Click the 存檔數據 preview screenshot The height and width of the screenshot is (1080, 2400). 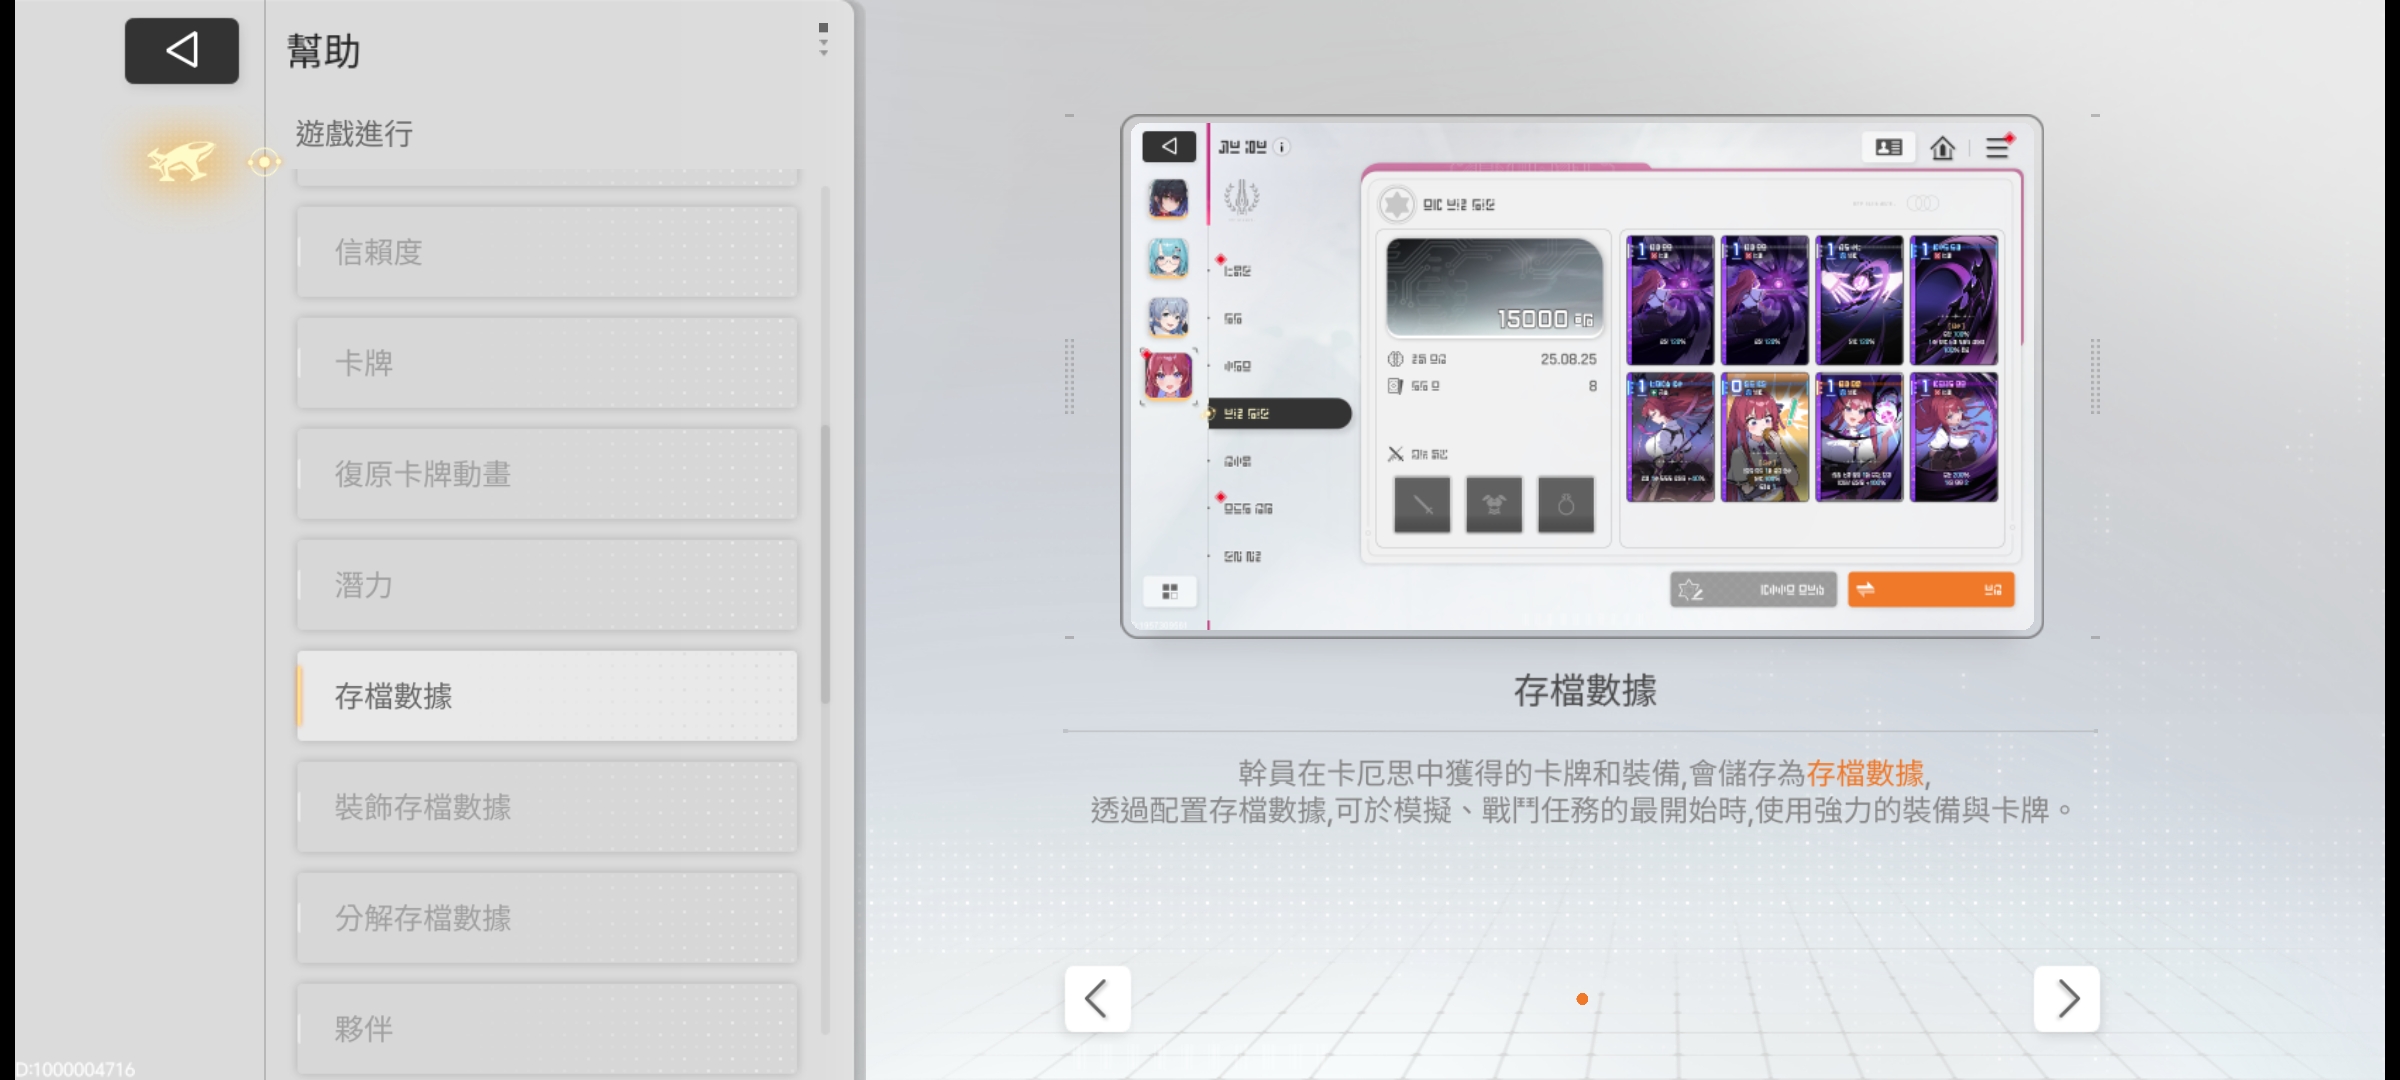(x=1581, y=376)
